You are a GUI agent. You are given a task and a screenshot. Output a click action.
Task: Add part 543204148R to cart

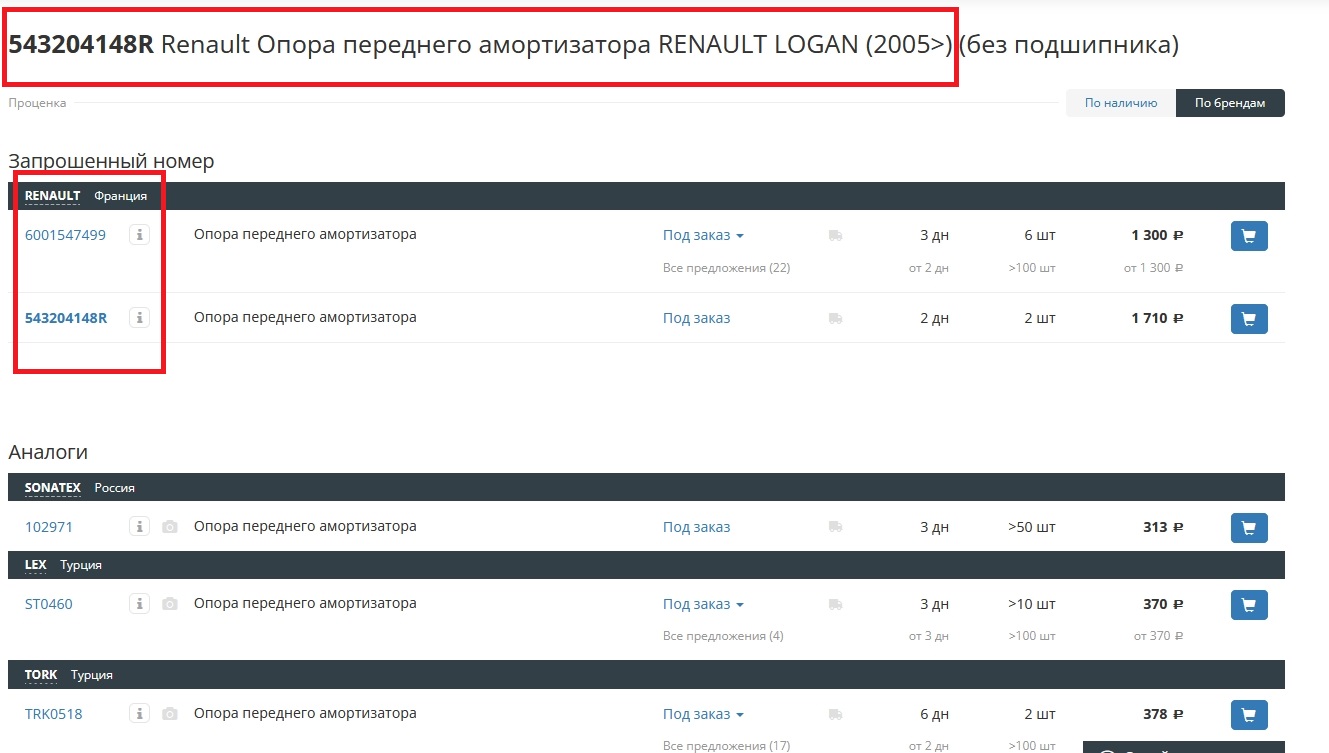pos(1249,319)
